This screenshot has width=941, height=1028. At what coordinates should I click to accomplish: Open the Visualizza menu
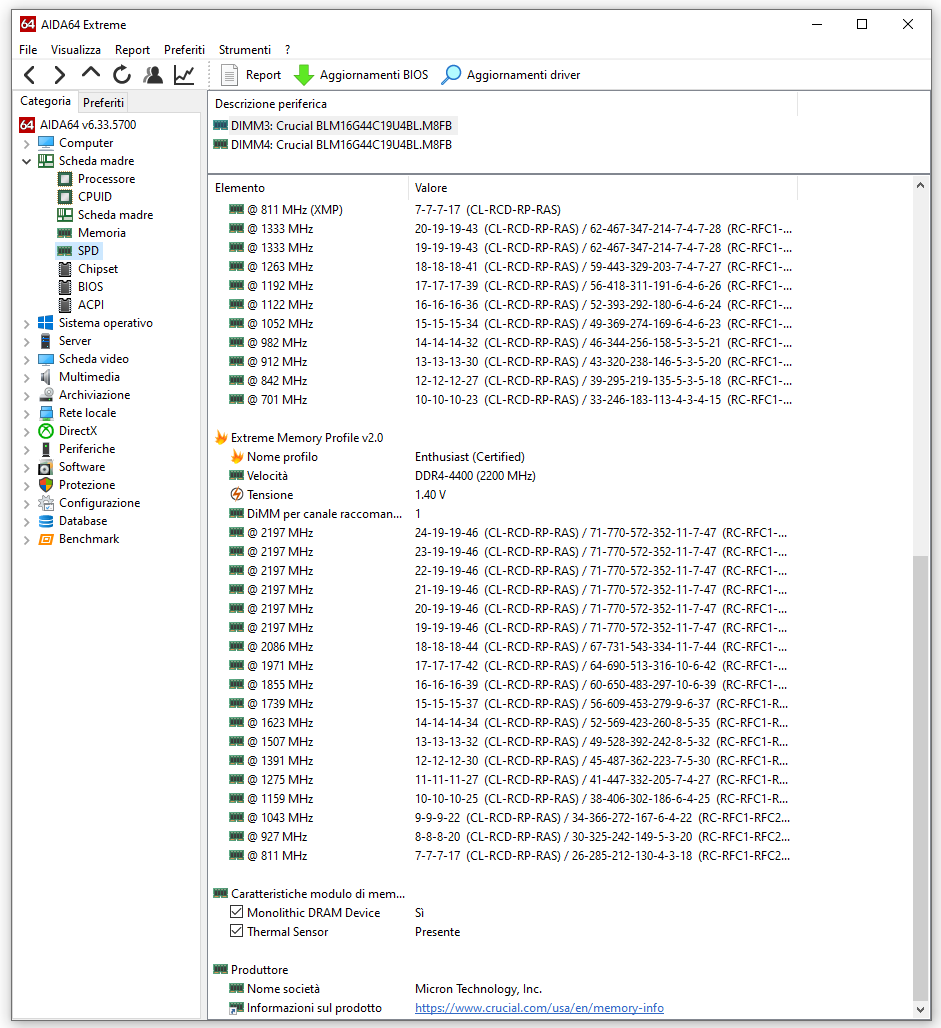point(76,50)
